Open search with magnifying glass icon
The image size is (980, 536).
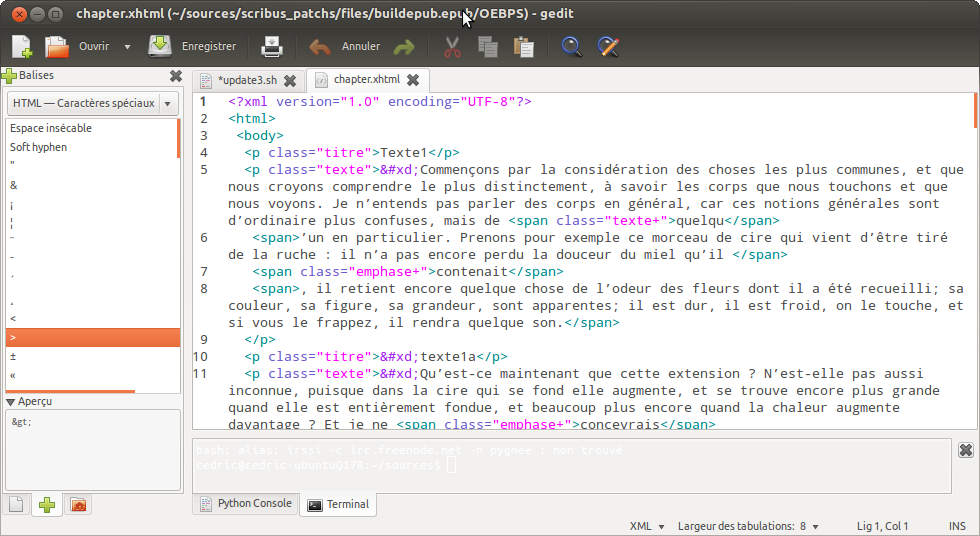click(x=571, y=47)
